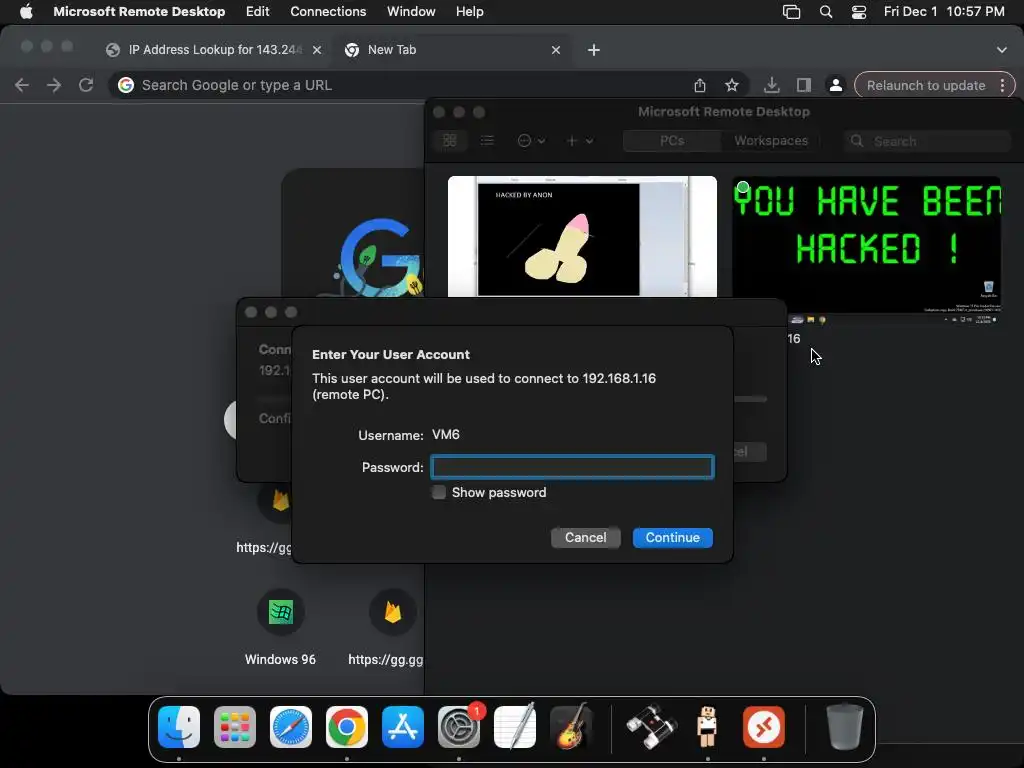Viewport: 1024px width, 768px height.
Task: Open the Microsoft Remote Desktop app menu
Action: tap(139, 12)
